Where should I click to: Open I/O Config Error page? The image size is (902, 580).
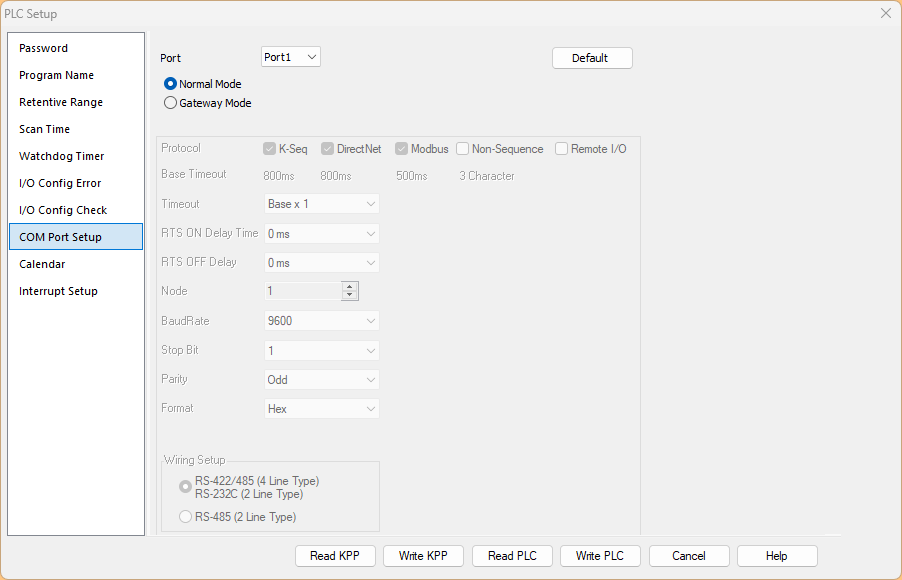(76, 184)
